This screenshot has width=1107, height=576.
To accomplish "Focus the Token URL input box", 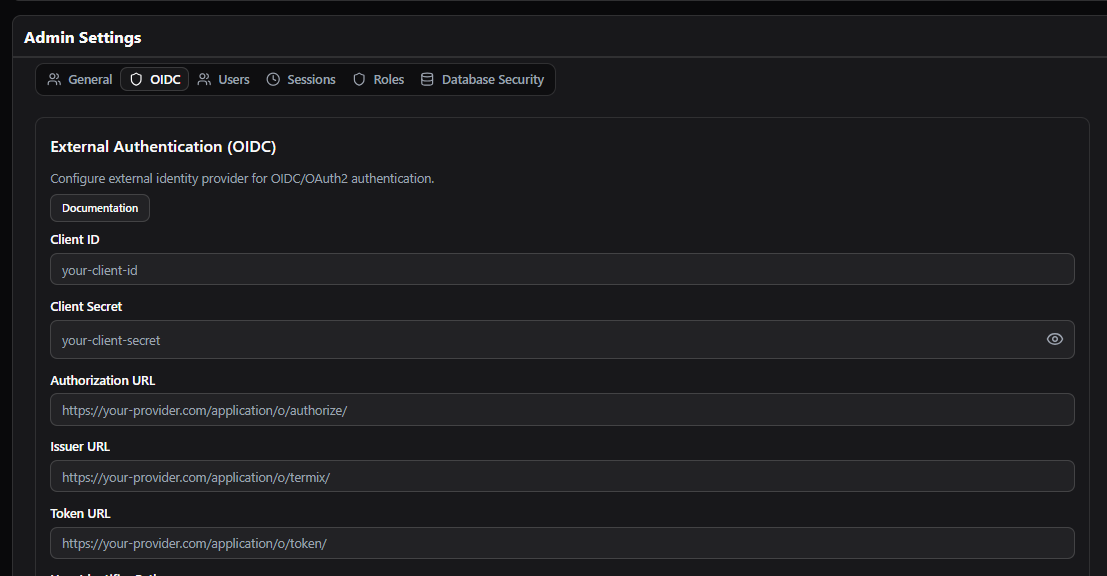I will pyautogui.click(x=562, y=543).
